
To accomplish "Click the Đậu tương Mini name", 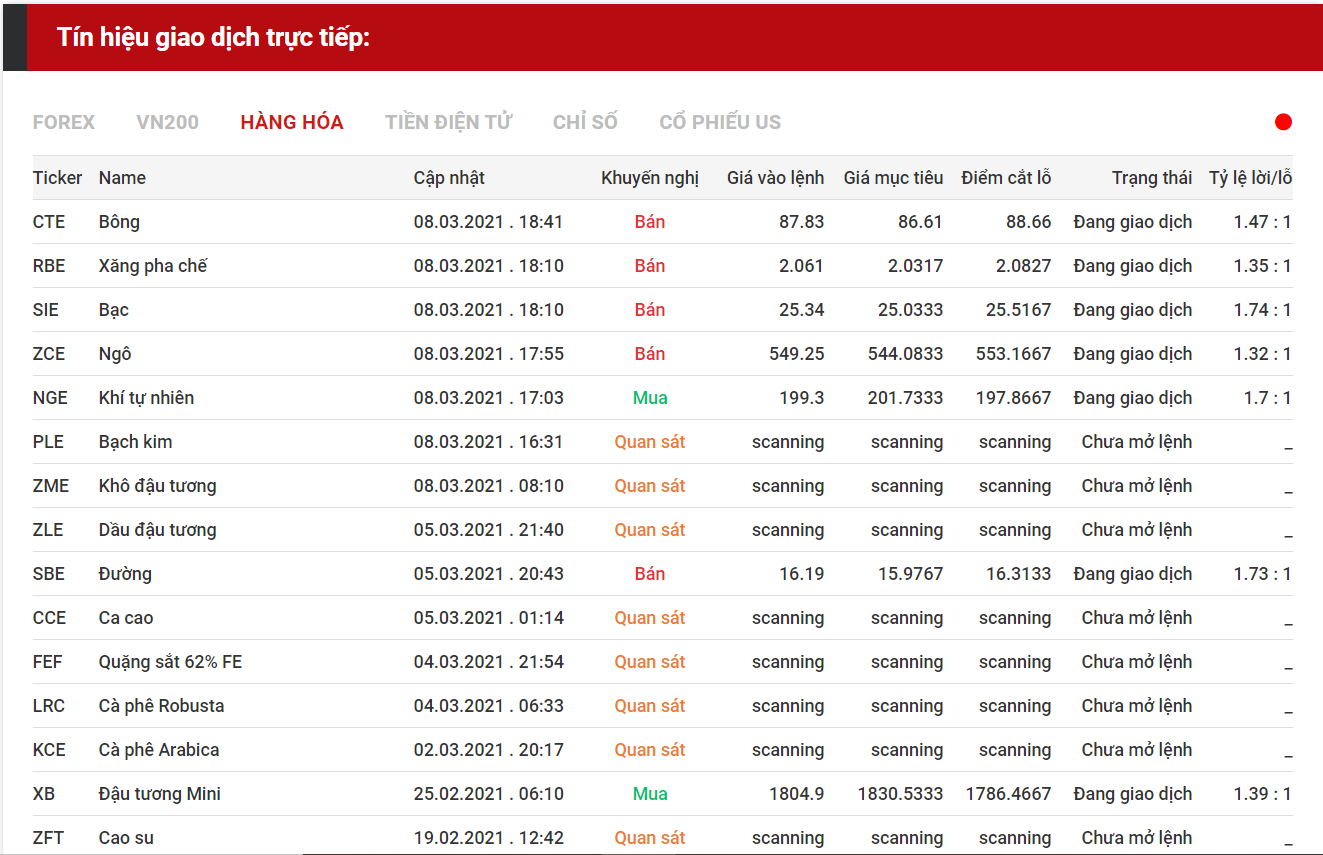I will pyautogui.click(x=160, y=794).
